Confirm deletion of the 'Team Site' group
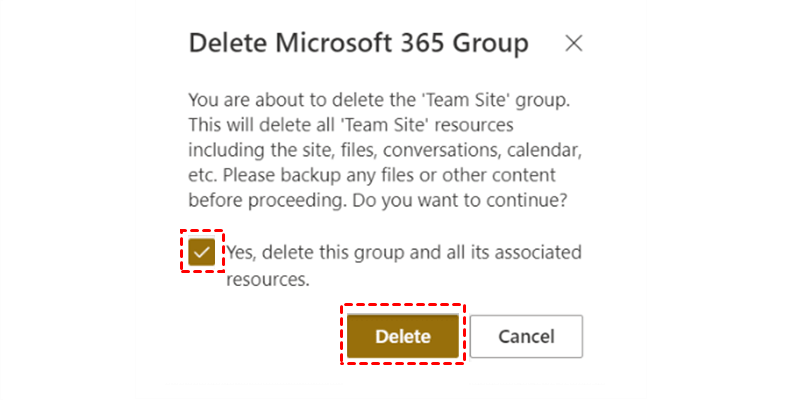Screen dimensions: 800x400 point(403,336)
